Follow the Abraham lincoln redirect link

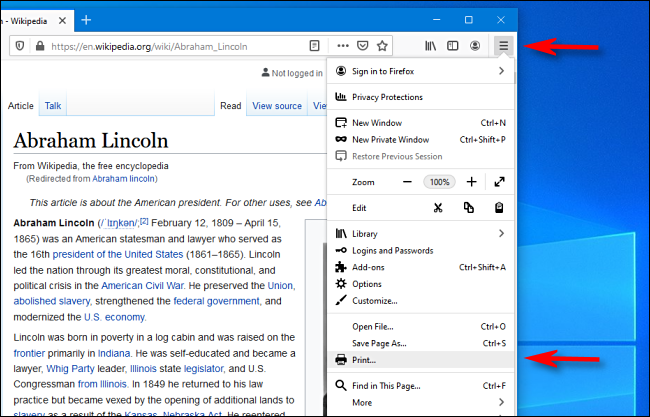[124, 179]
